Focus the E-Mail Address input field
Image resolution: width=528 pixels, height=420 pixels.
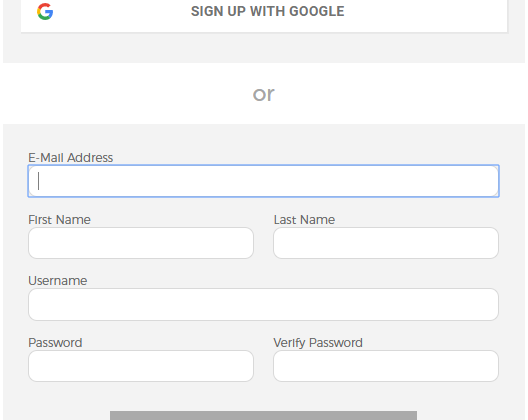(263, 181)
